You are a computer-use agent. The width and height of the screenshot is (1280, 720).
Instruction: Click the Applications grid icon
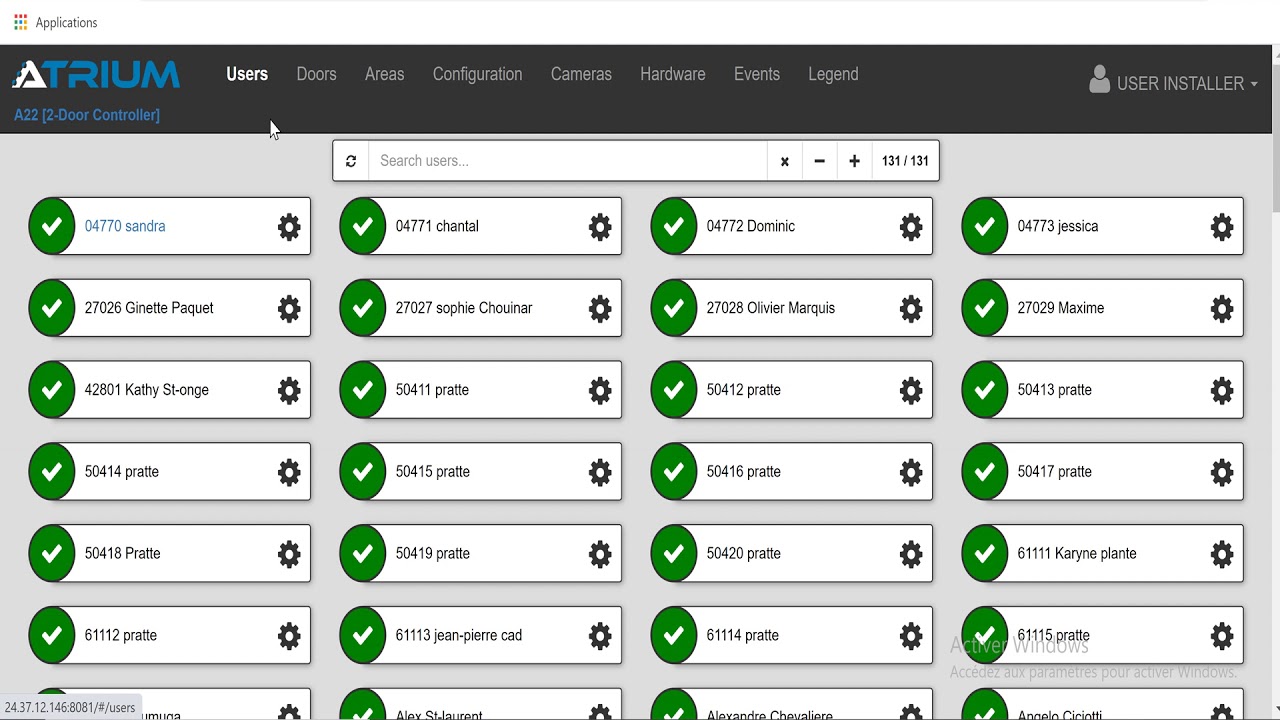coord(20,22)
